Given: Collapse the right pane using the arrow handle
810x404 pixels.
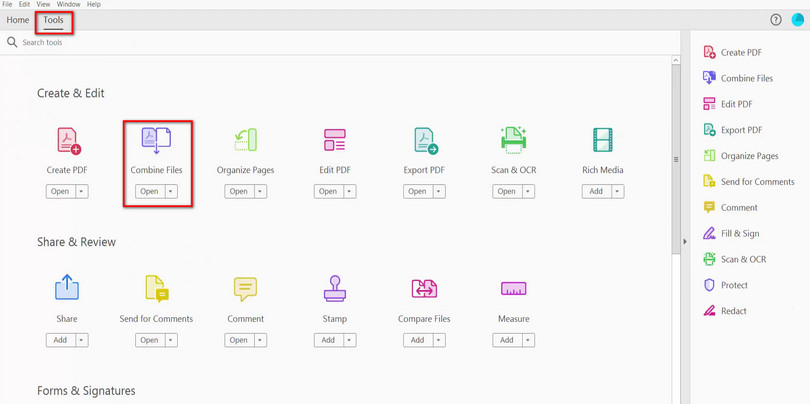Looking at the screenshot, I should (685, 241).
